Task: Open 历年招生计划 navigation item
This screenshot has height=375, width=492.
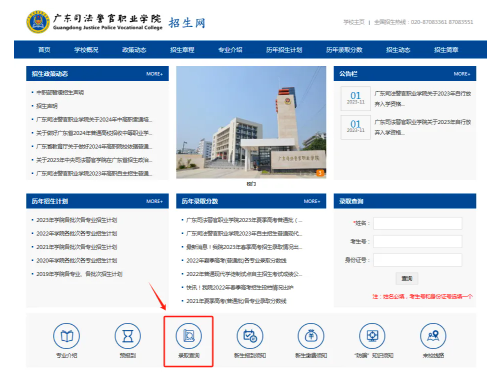Action: [284, 50]
